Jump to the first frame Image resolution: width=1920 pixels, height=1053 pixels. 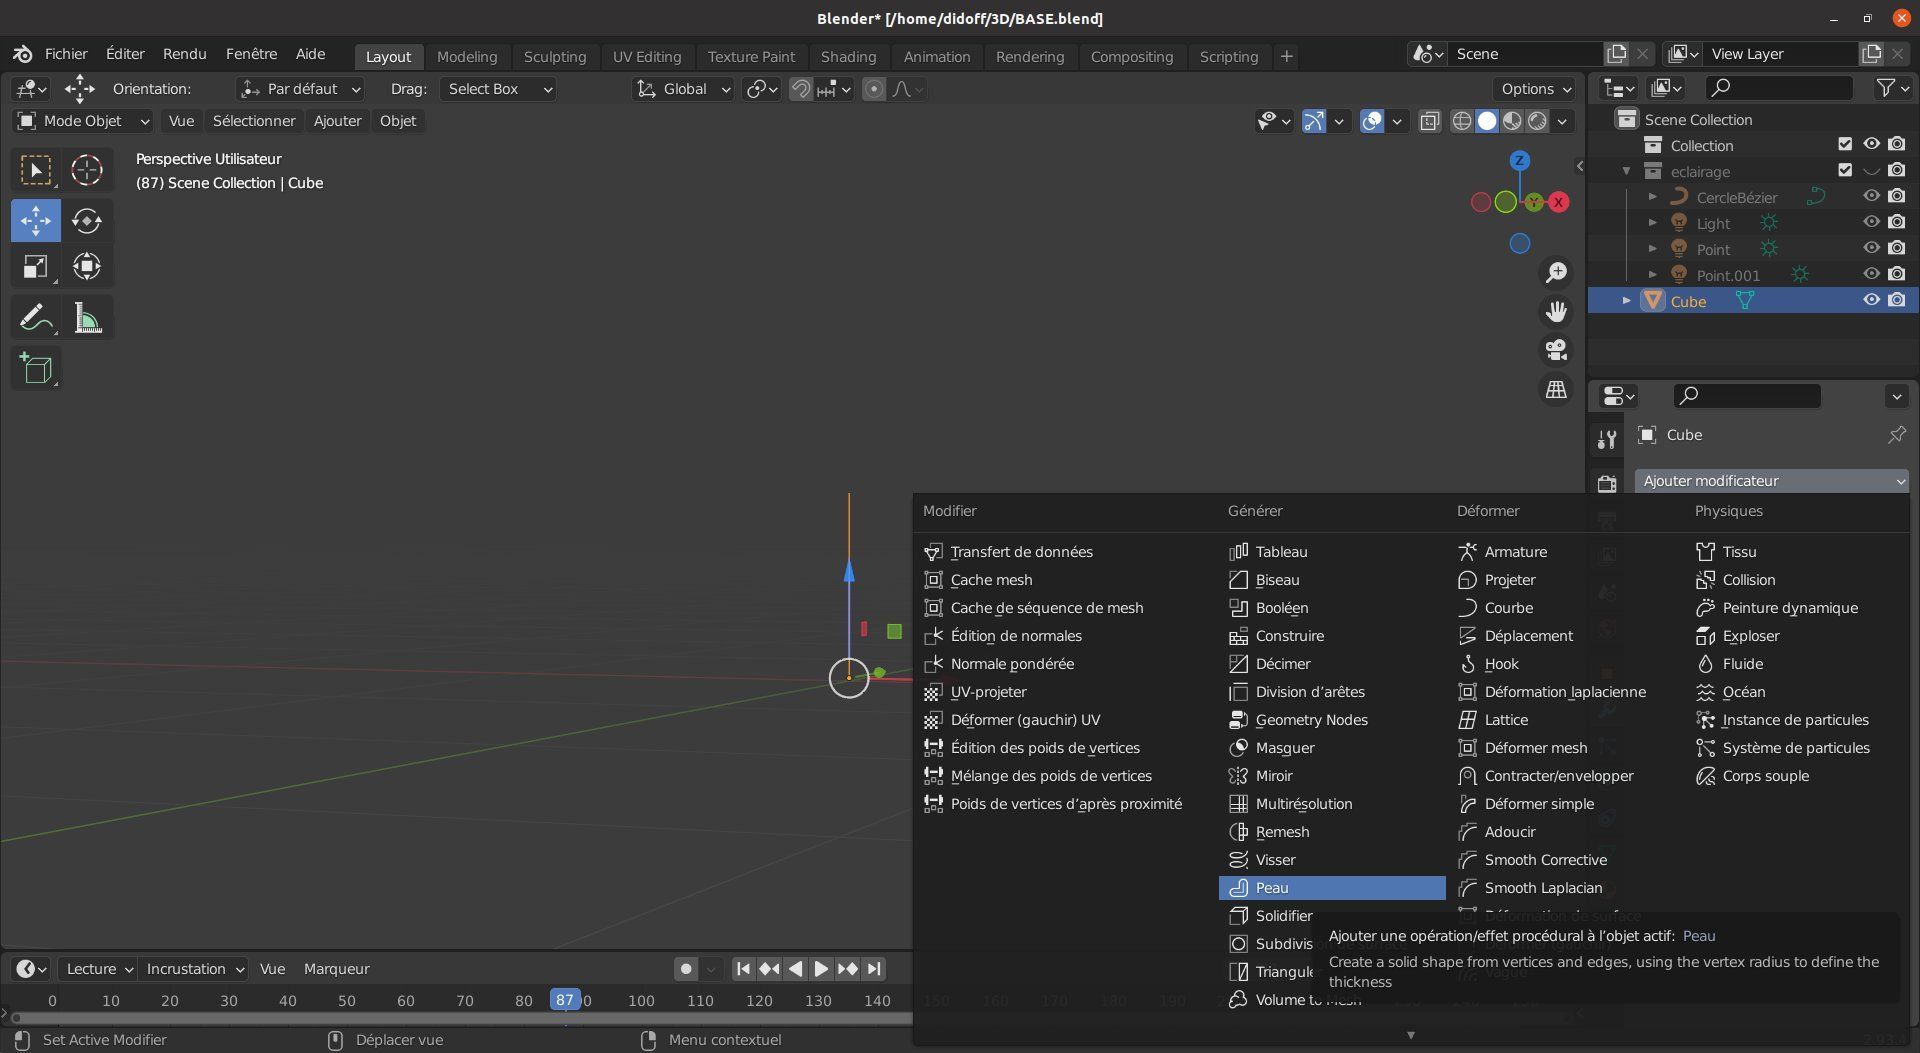tap(743, 969)
